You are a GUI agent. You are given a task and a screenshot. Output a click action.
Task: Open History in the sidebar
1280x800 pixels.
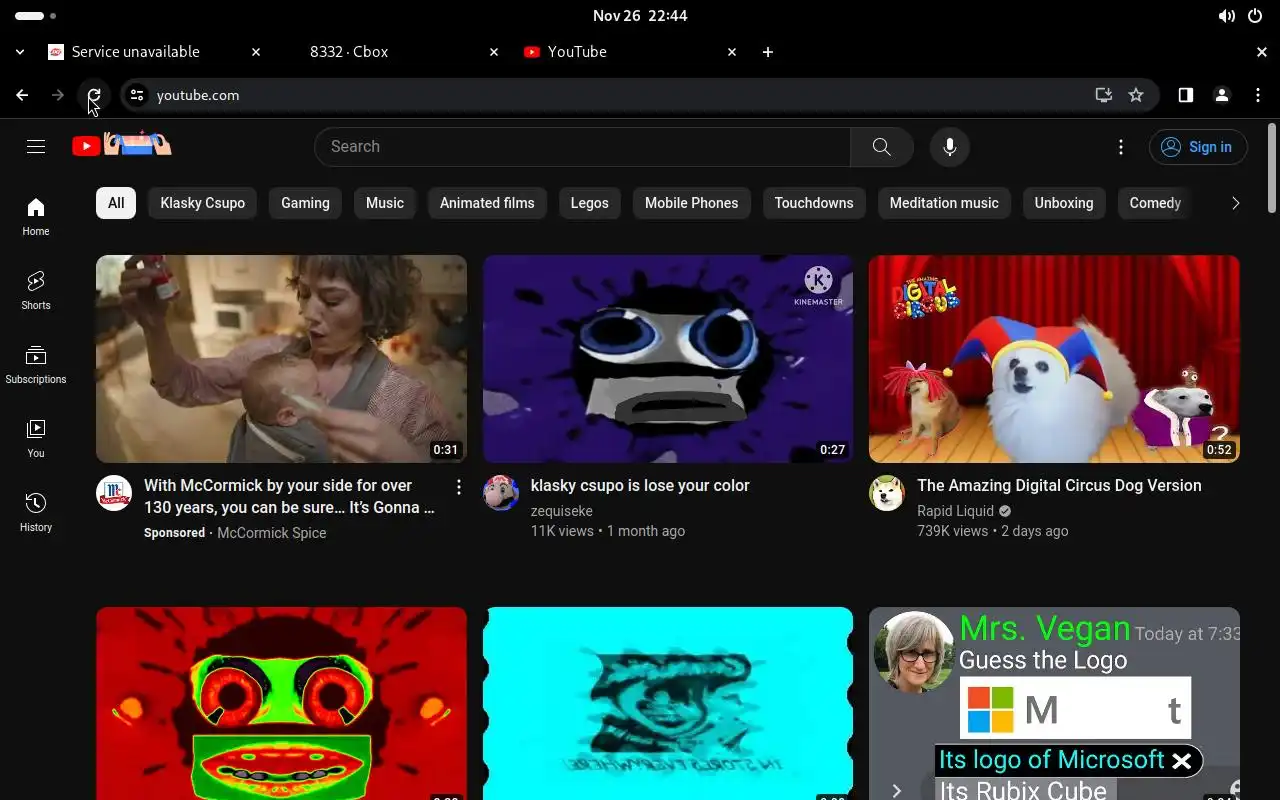click(x=36, y=512)
